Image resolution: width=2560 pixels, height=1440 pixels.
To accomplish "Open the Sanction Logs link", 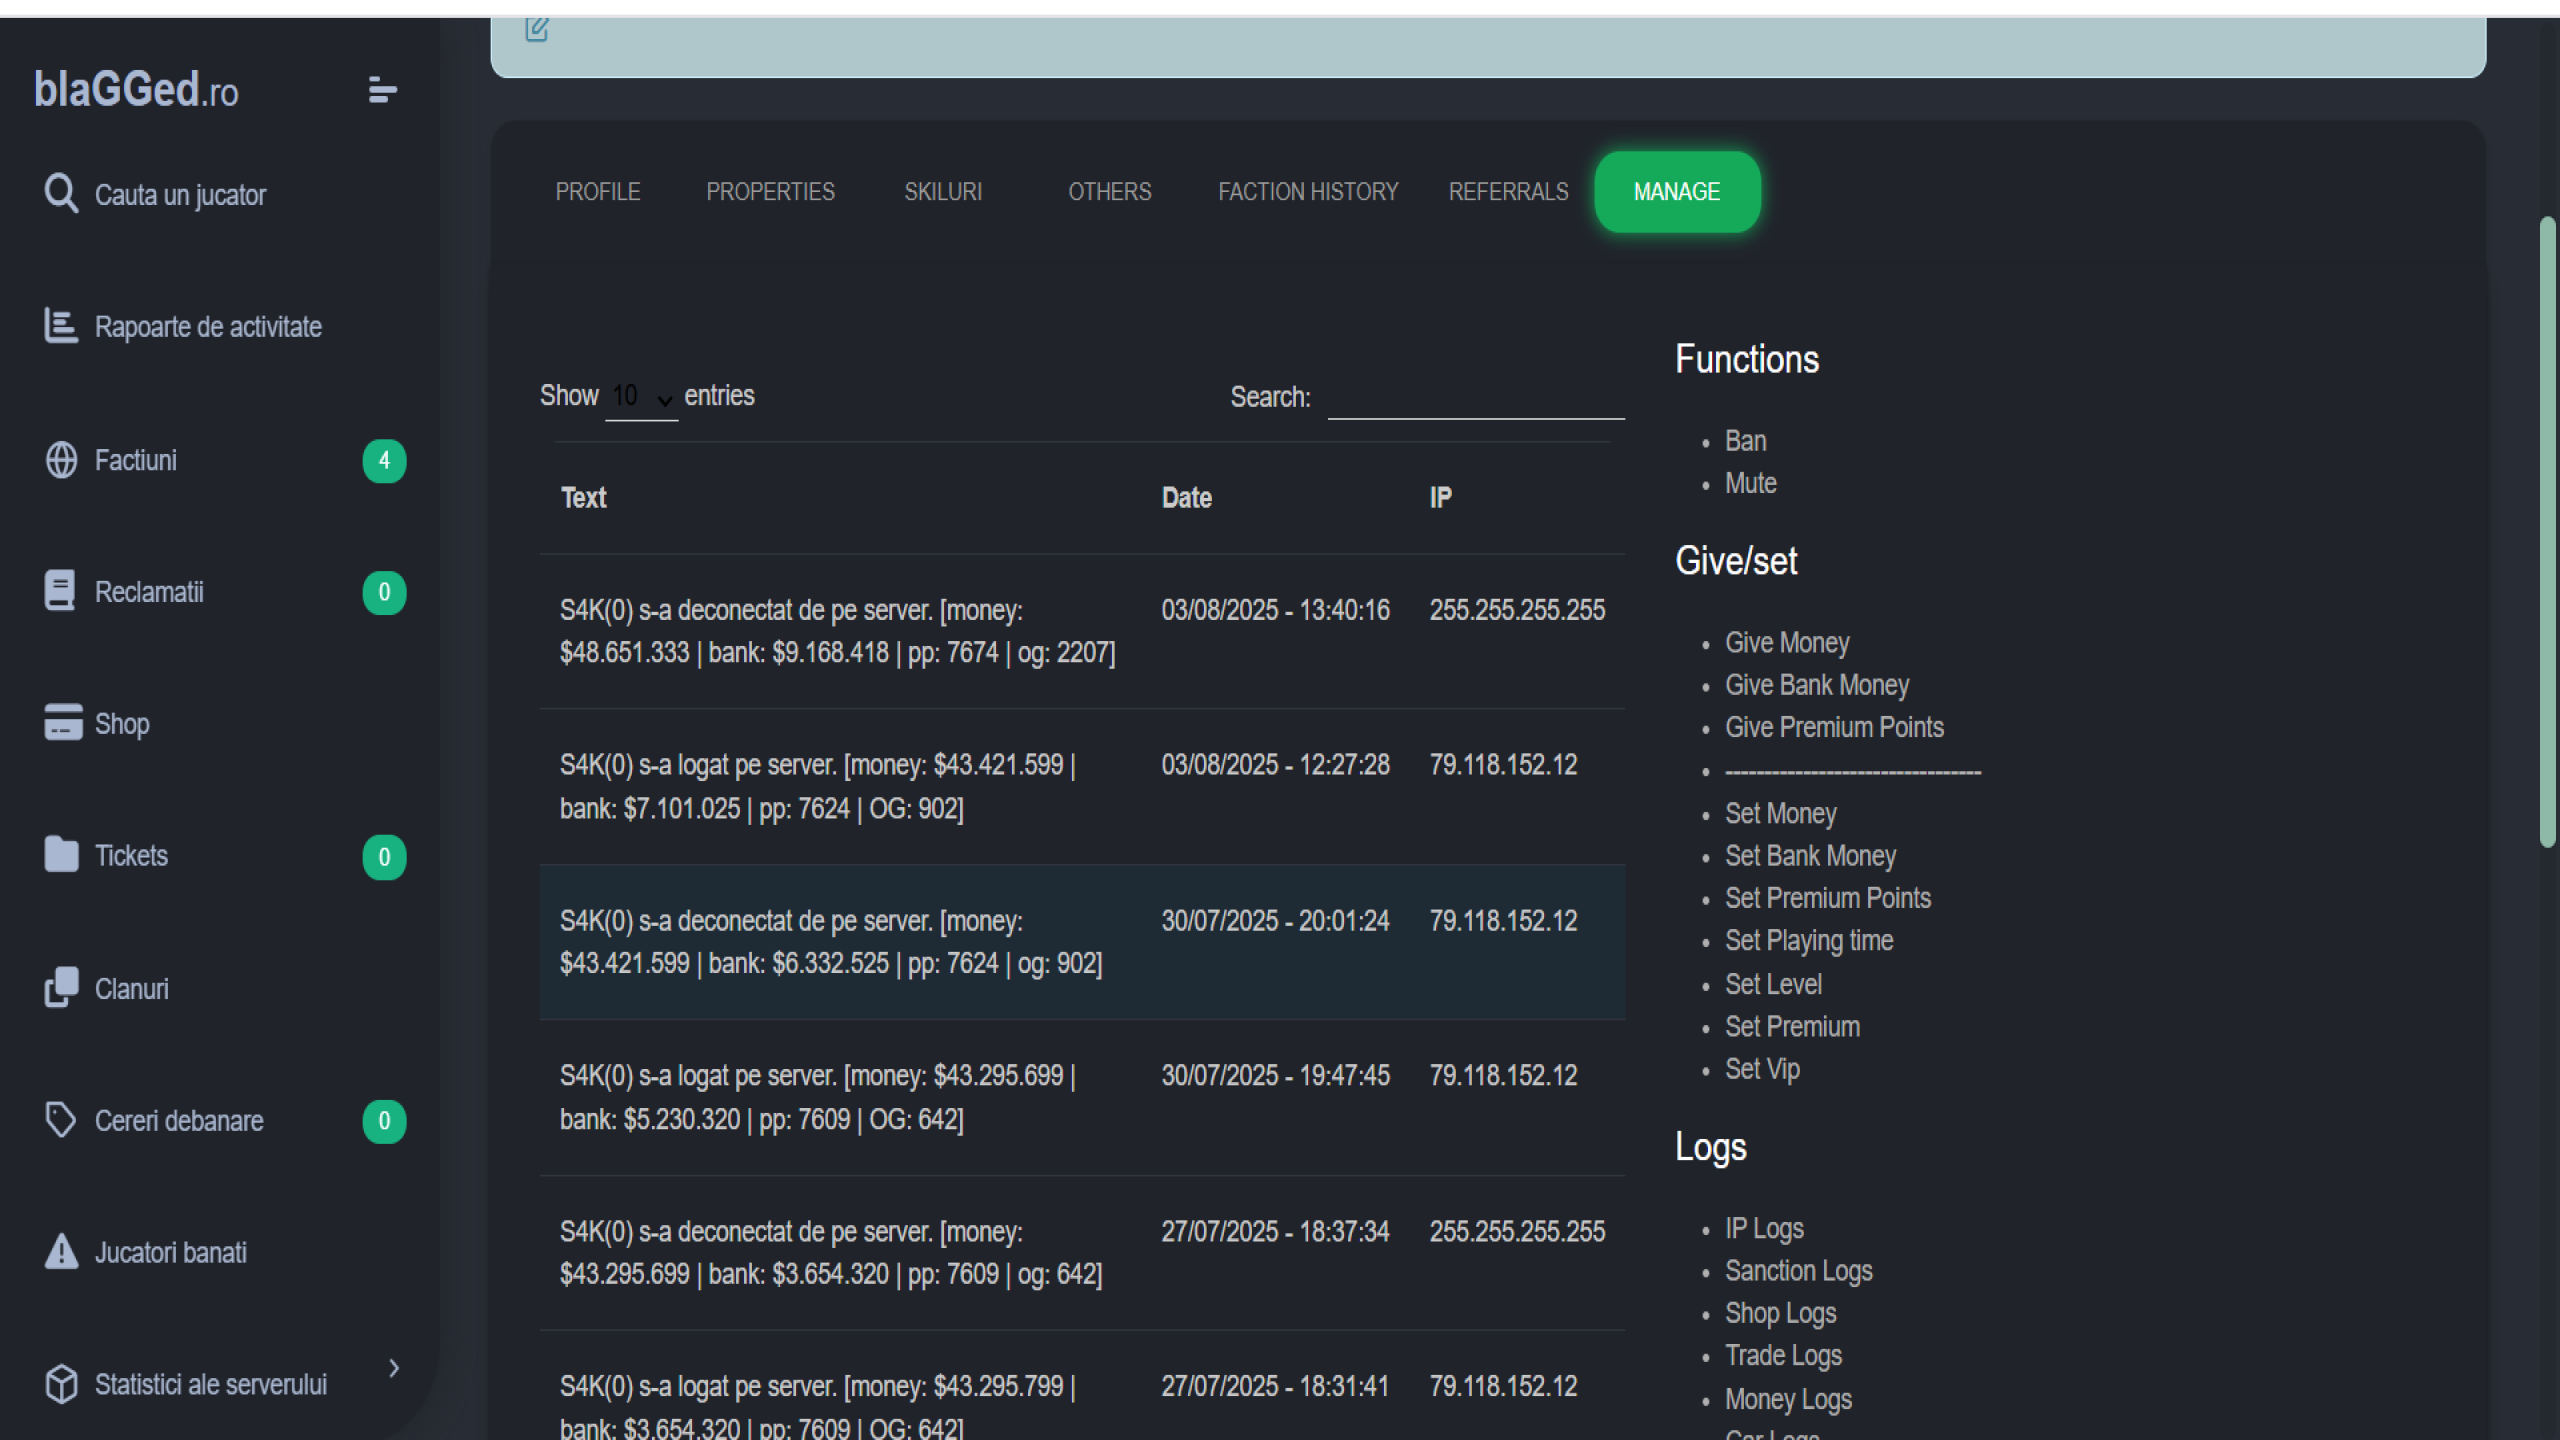I will pyautogui.click(x=1798, y=1271).
